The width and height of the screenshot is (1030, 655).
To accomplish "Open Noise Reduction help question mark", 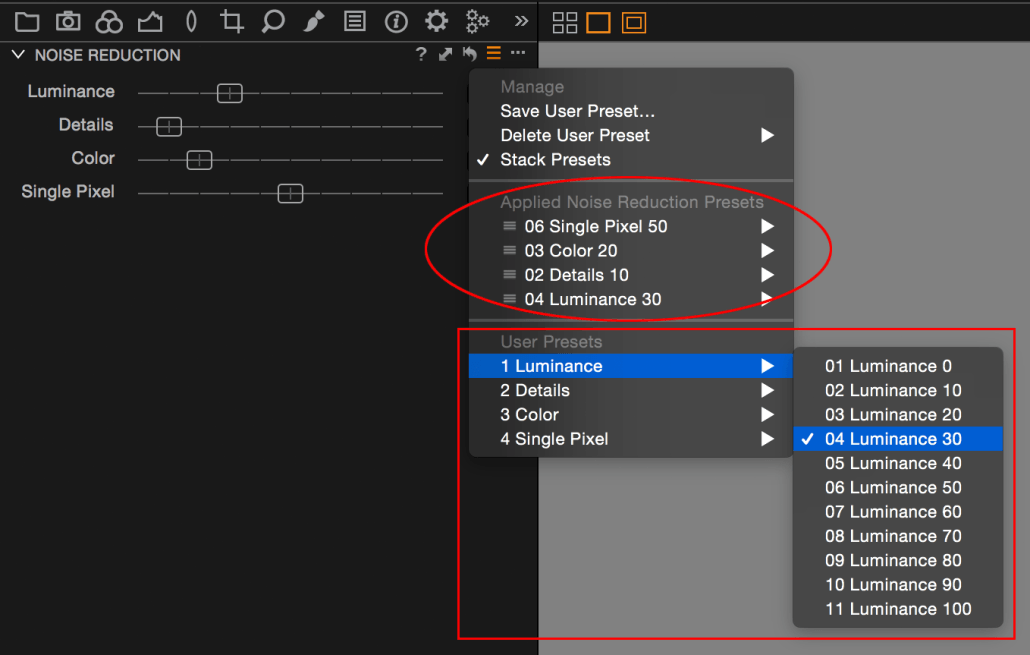I will click(420, 55).
